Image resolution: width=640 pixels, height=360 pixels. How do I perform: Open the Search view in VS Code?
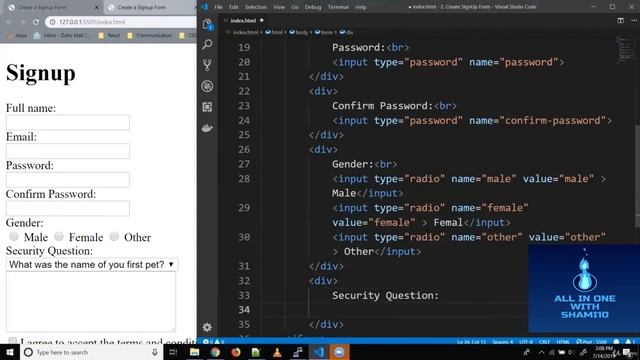pyautogui.click(x=207, y=44)
